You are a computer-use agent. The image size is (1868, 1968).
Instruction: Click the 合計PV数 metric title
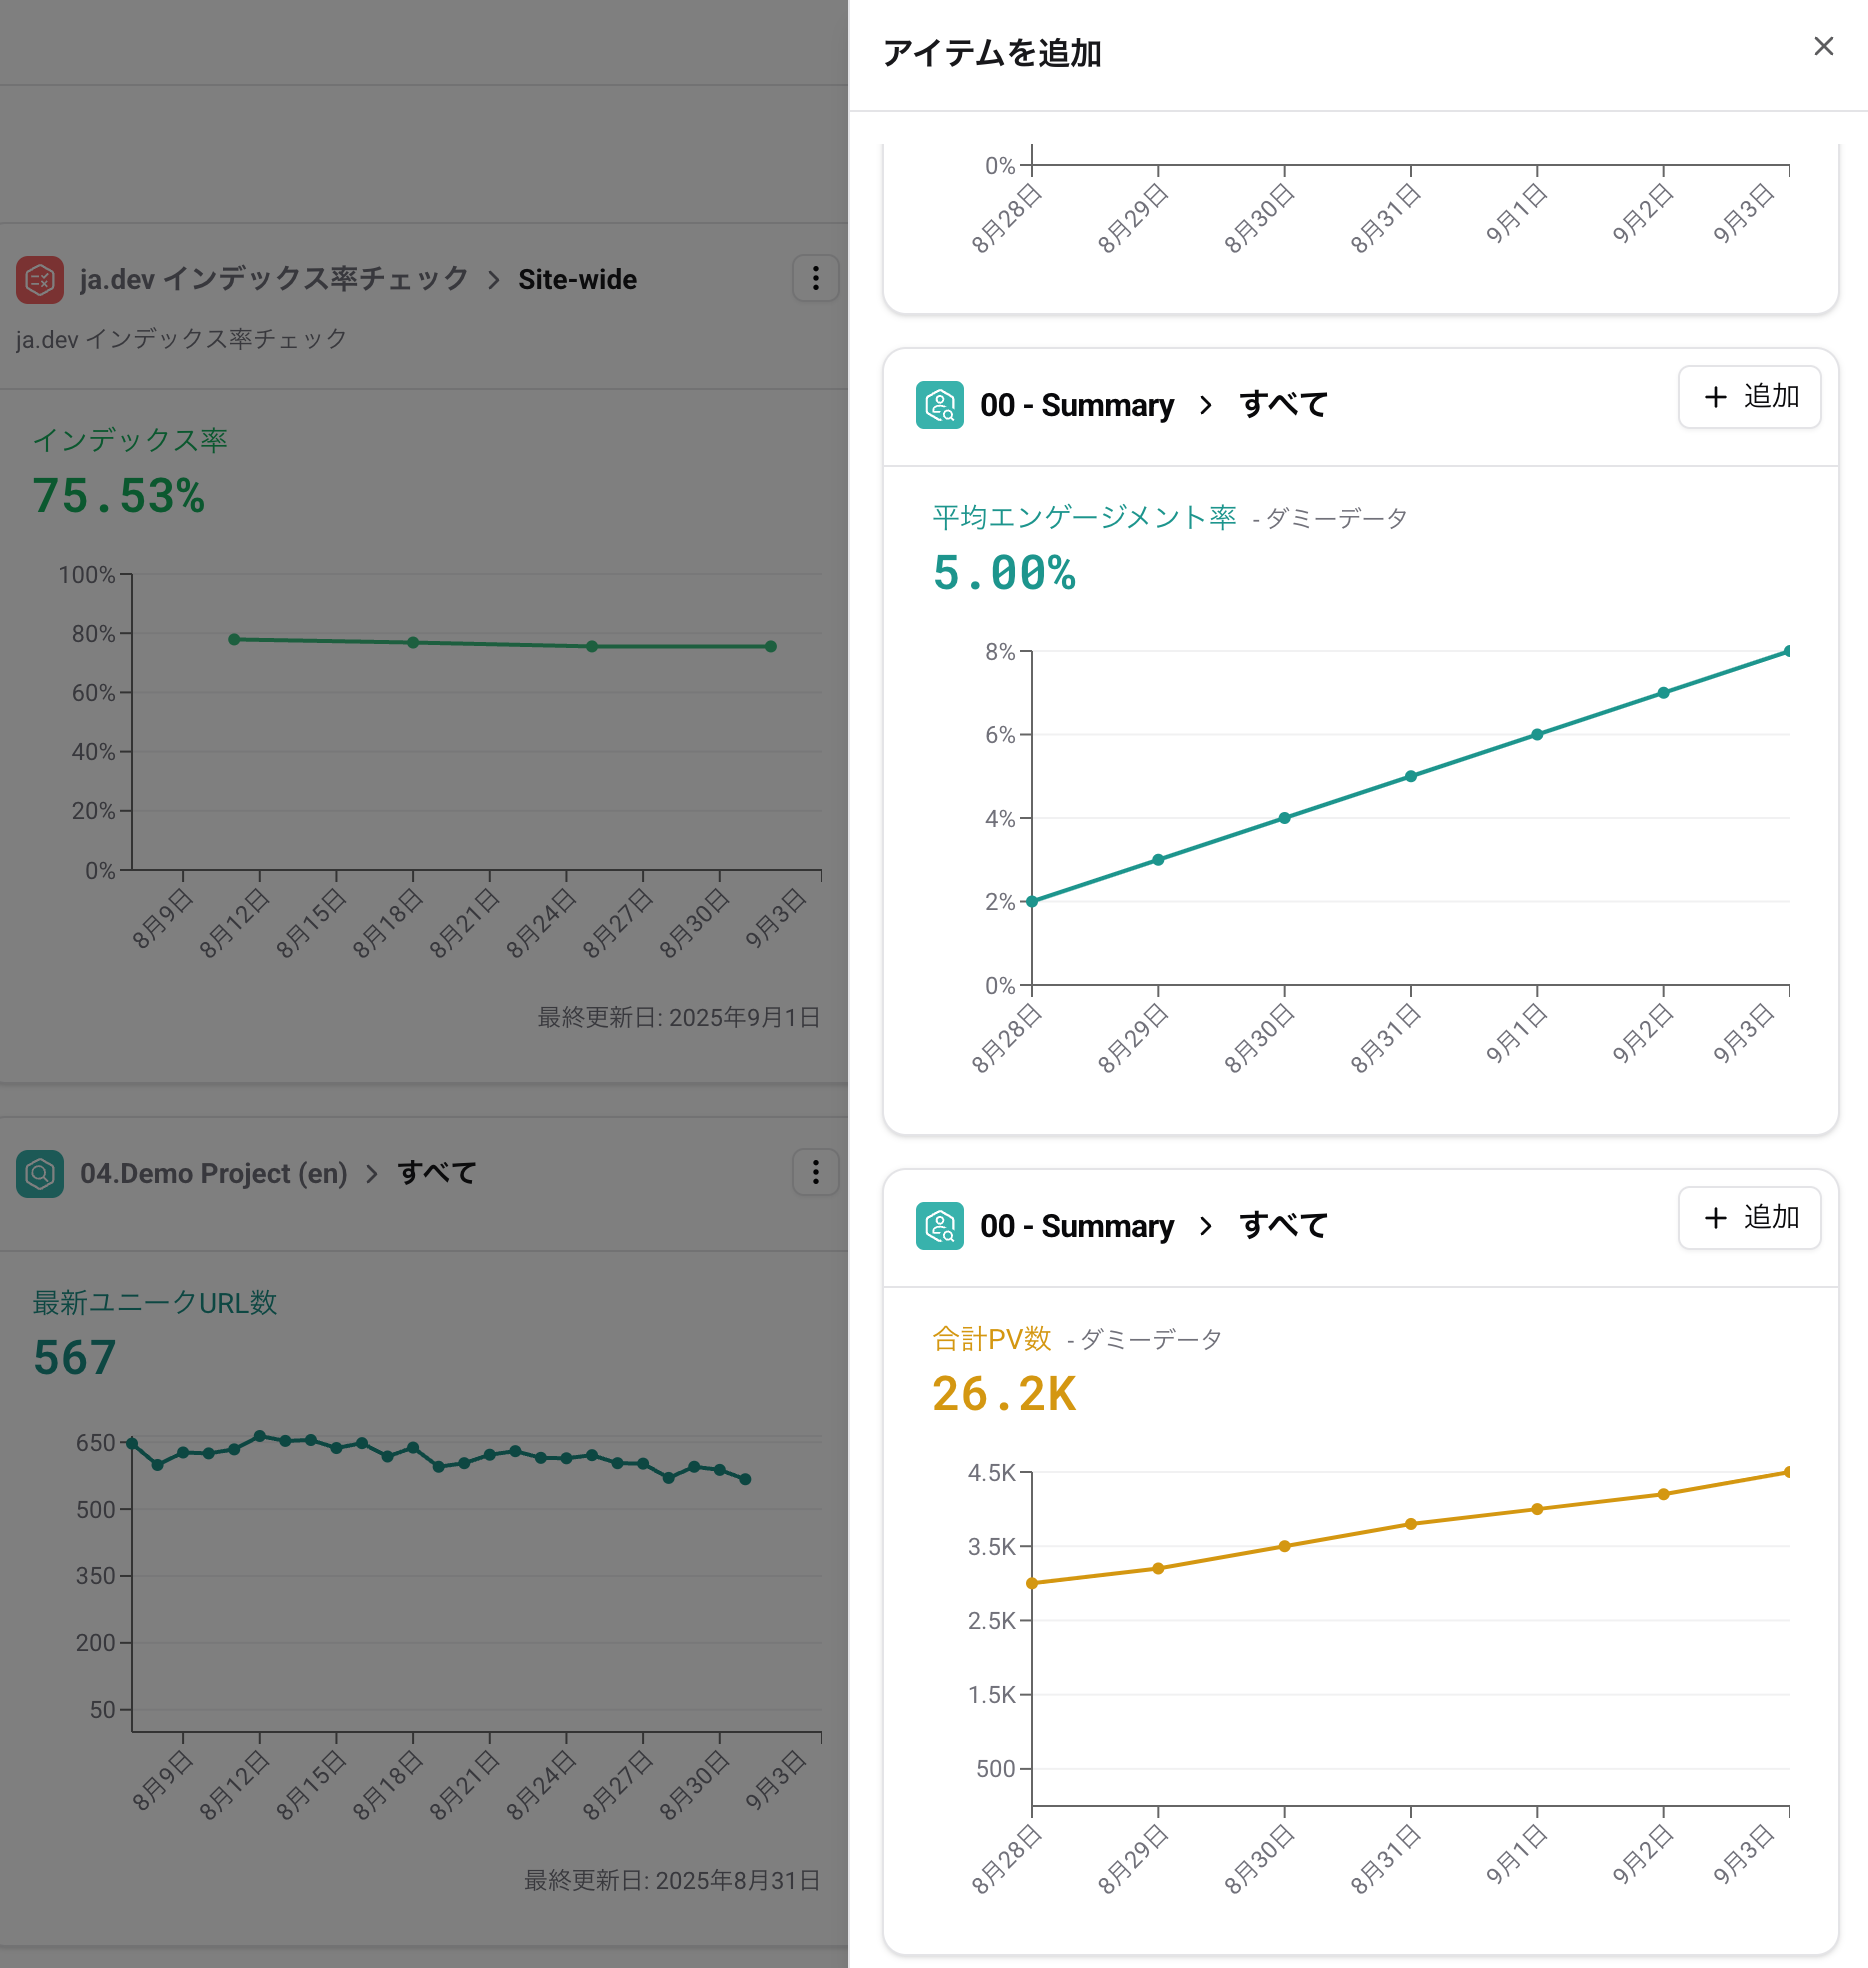coord(991,1338)
